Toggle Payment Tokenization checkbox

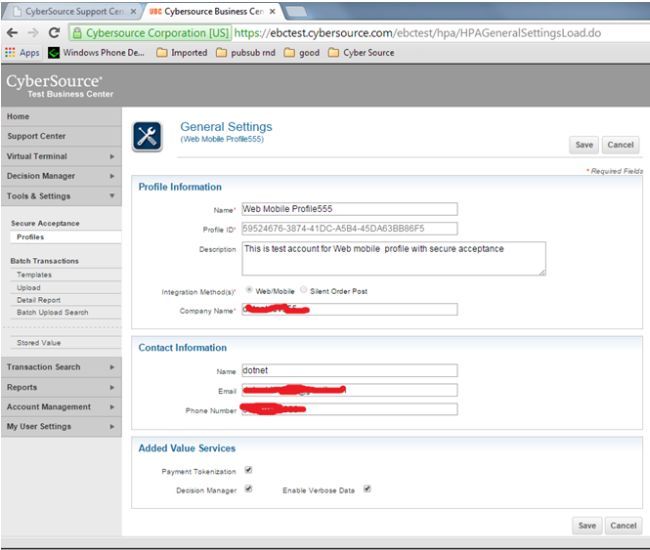(248, 470)
